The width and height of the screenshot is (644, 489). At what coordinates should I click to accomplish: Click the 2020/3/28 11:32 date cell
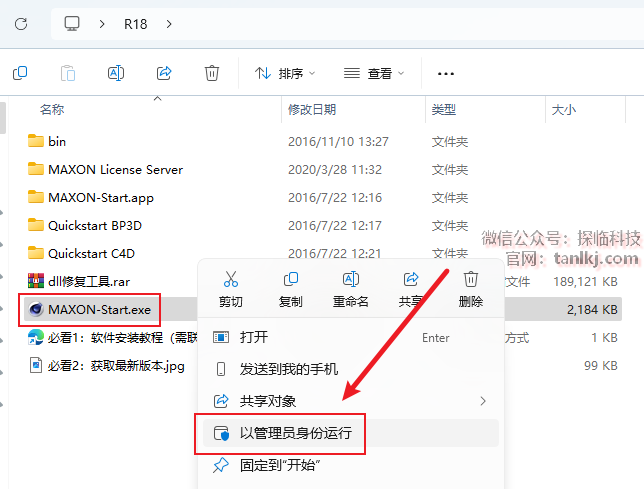(x=335, y=170)
